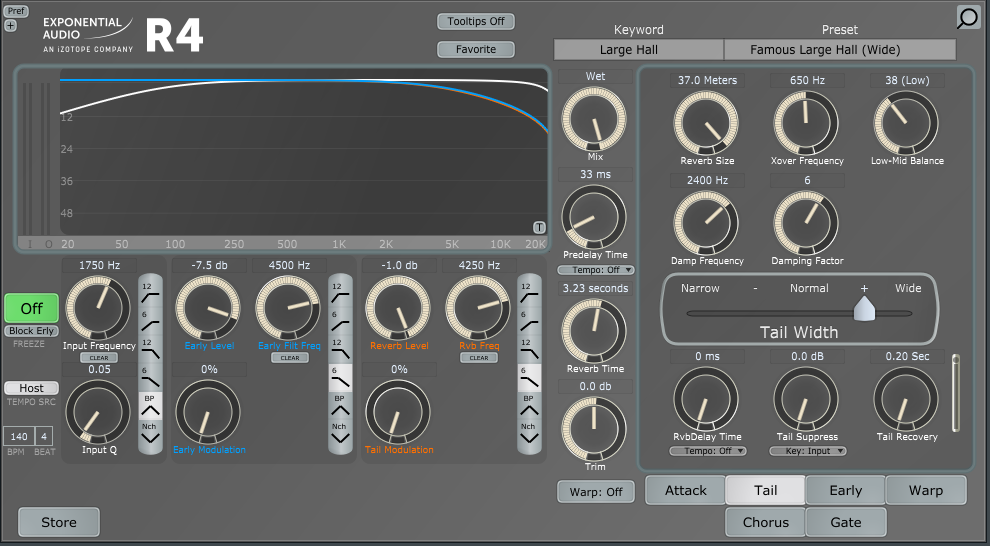Toggle Tooltips Off button
This screenshot has height=546, width=990.
click(476, 21)
